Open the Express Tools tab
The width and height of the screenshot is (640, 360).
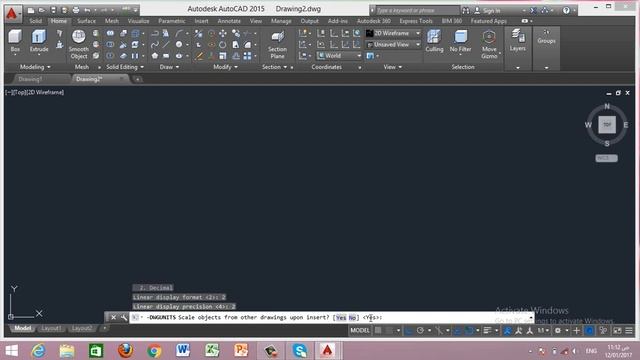tap(416, 21)
